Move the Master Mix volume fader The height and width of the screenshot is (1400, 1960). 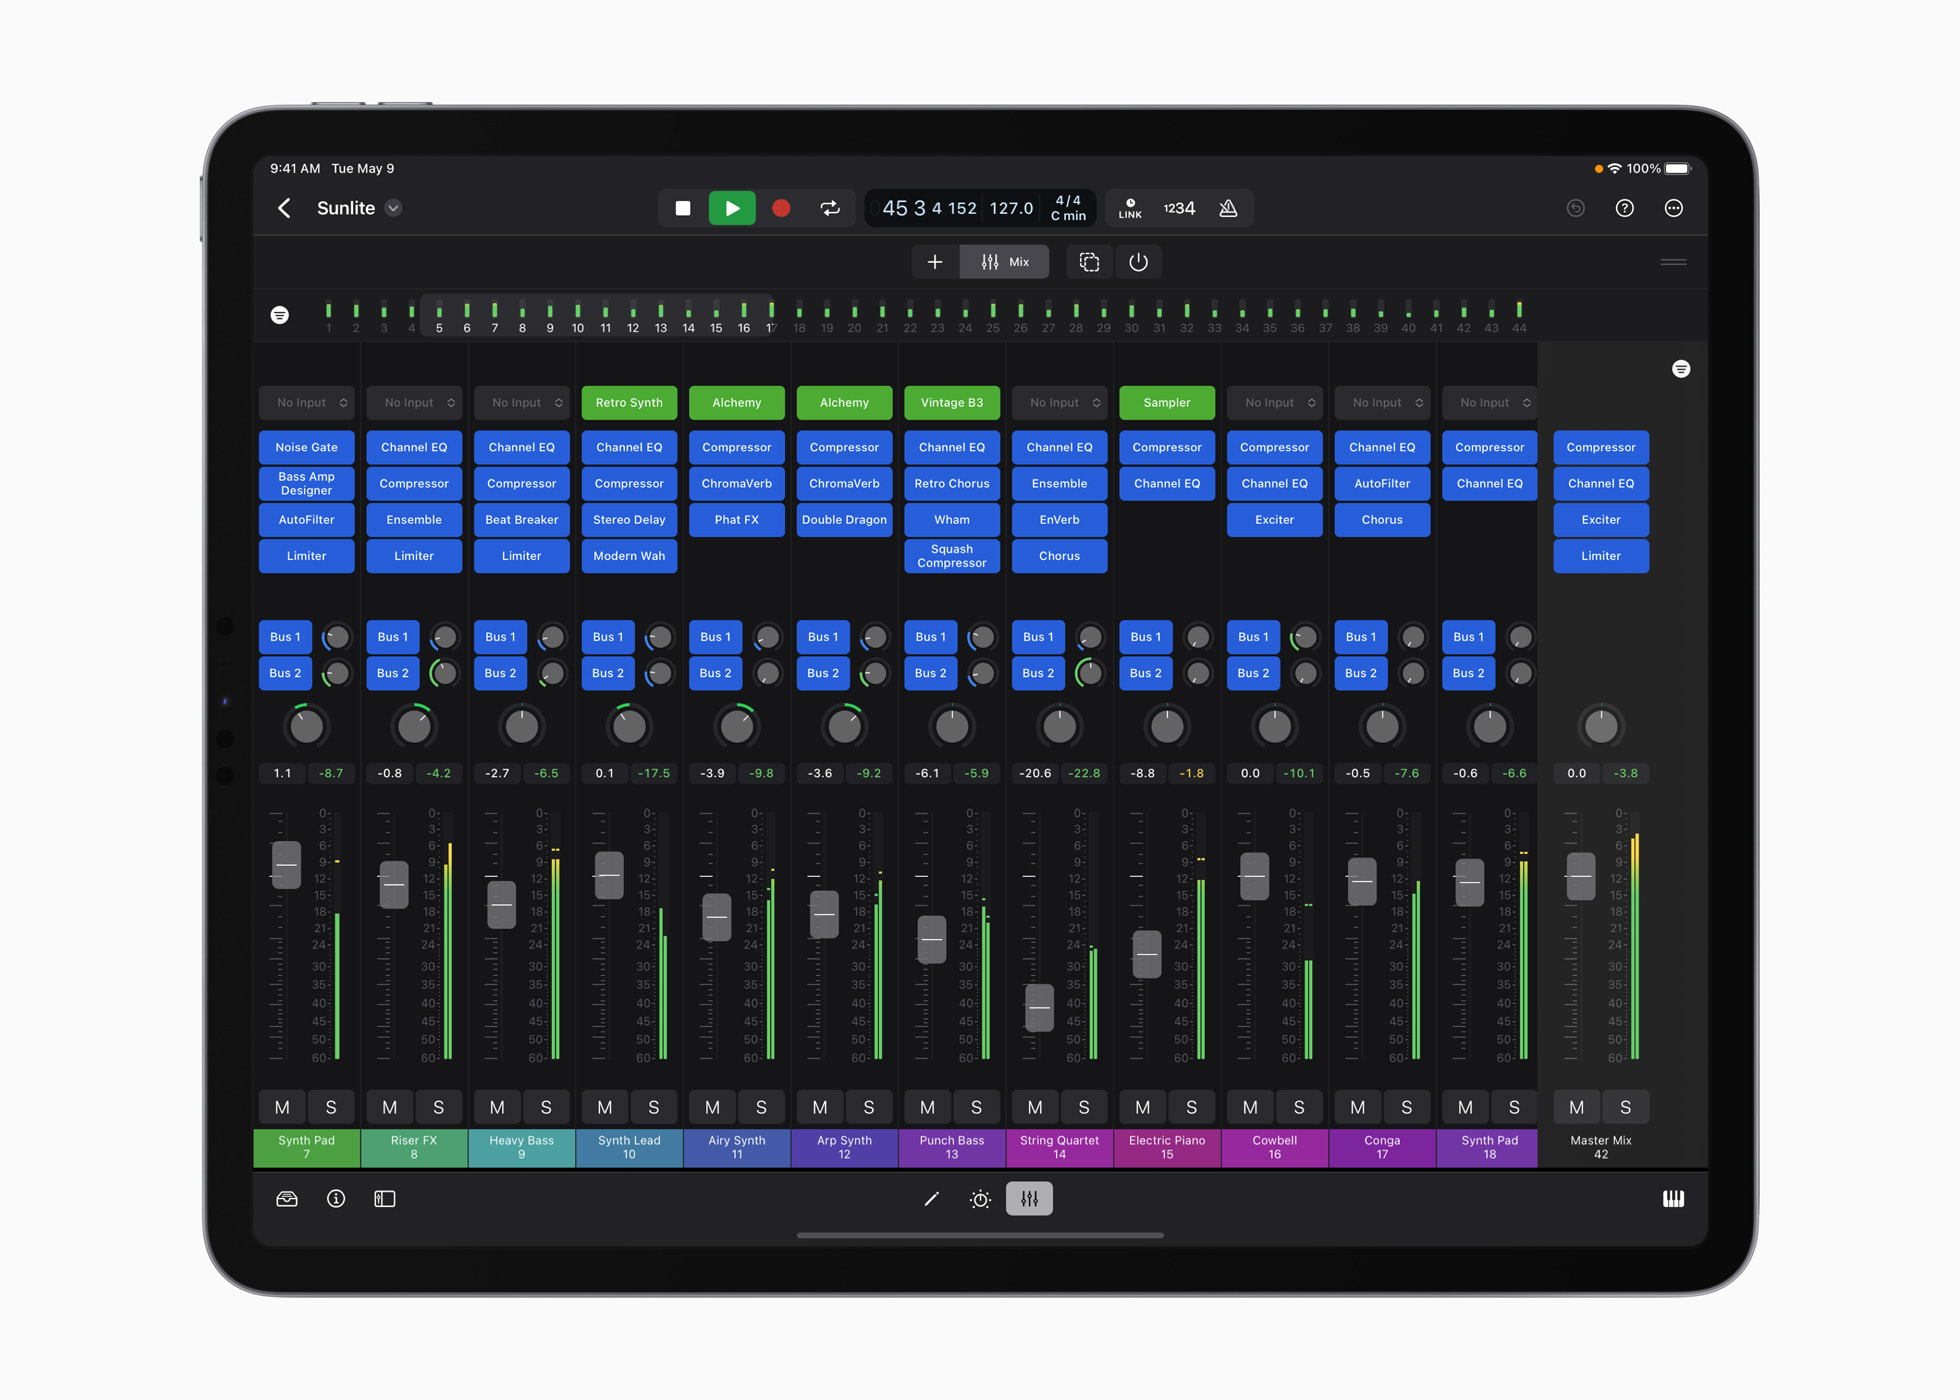[1580, 878]
